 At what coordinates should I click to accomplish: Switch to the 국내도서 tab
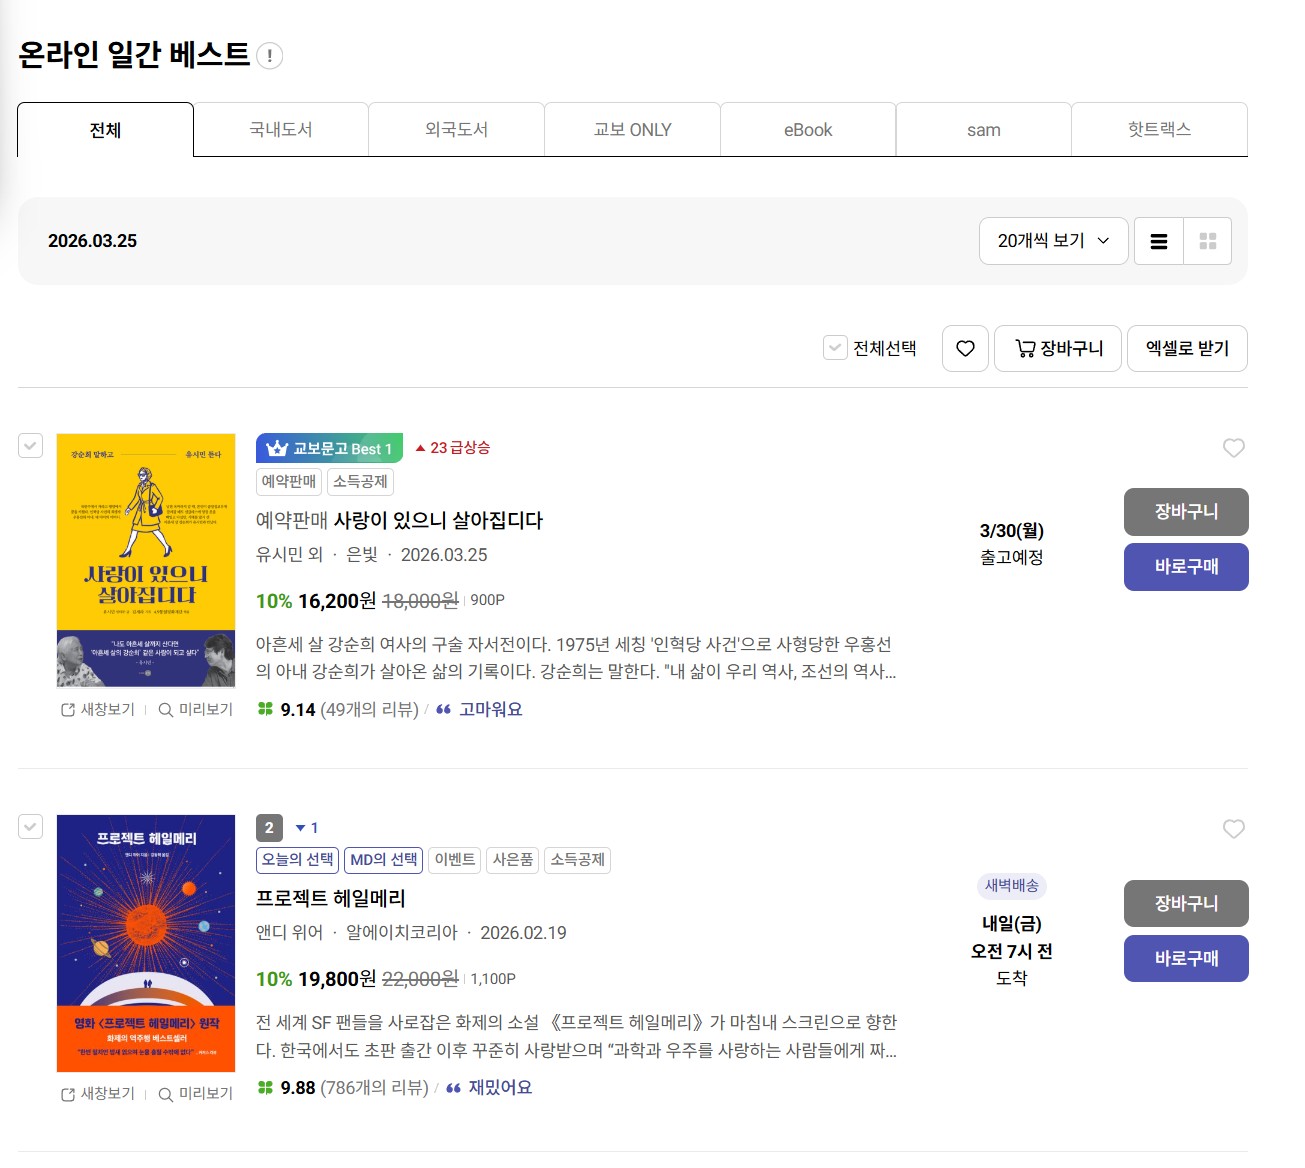[x=281, y=130]
